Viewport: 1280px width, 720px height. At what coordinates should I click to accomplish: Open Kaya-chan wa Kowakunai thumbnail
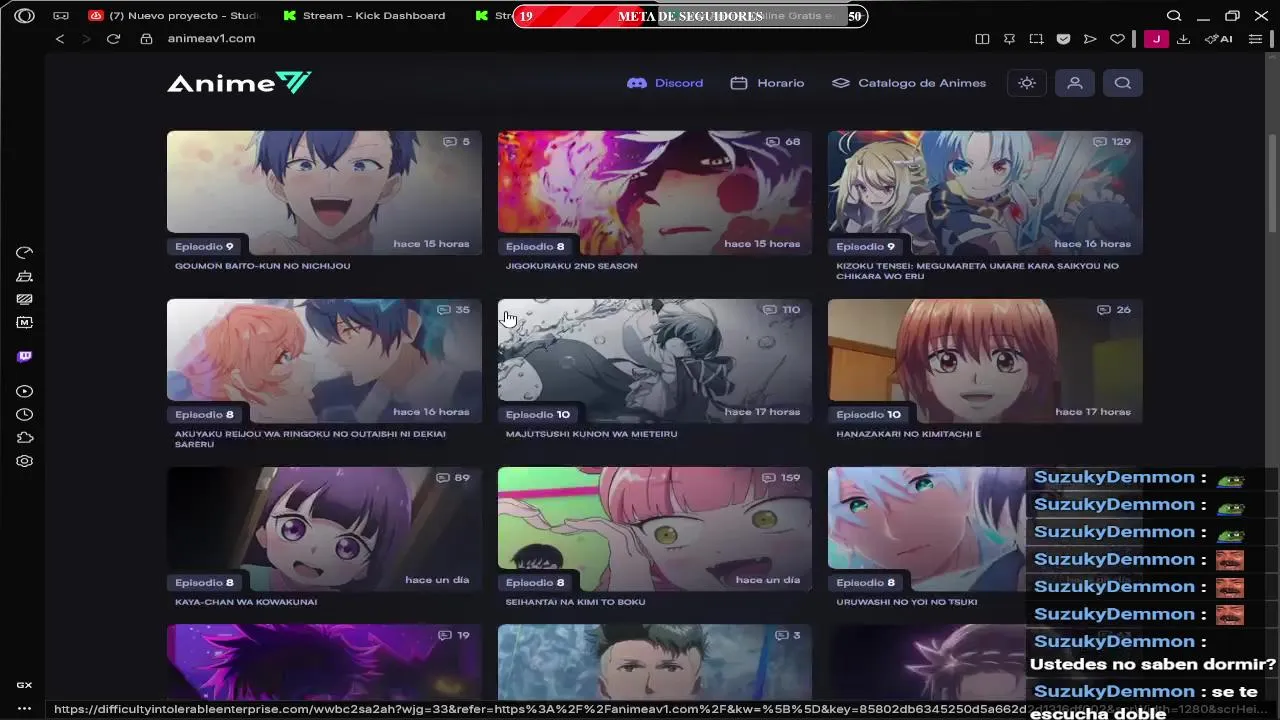[324, 529]
